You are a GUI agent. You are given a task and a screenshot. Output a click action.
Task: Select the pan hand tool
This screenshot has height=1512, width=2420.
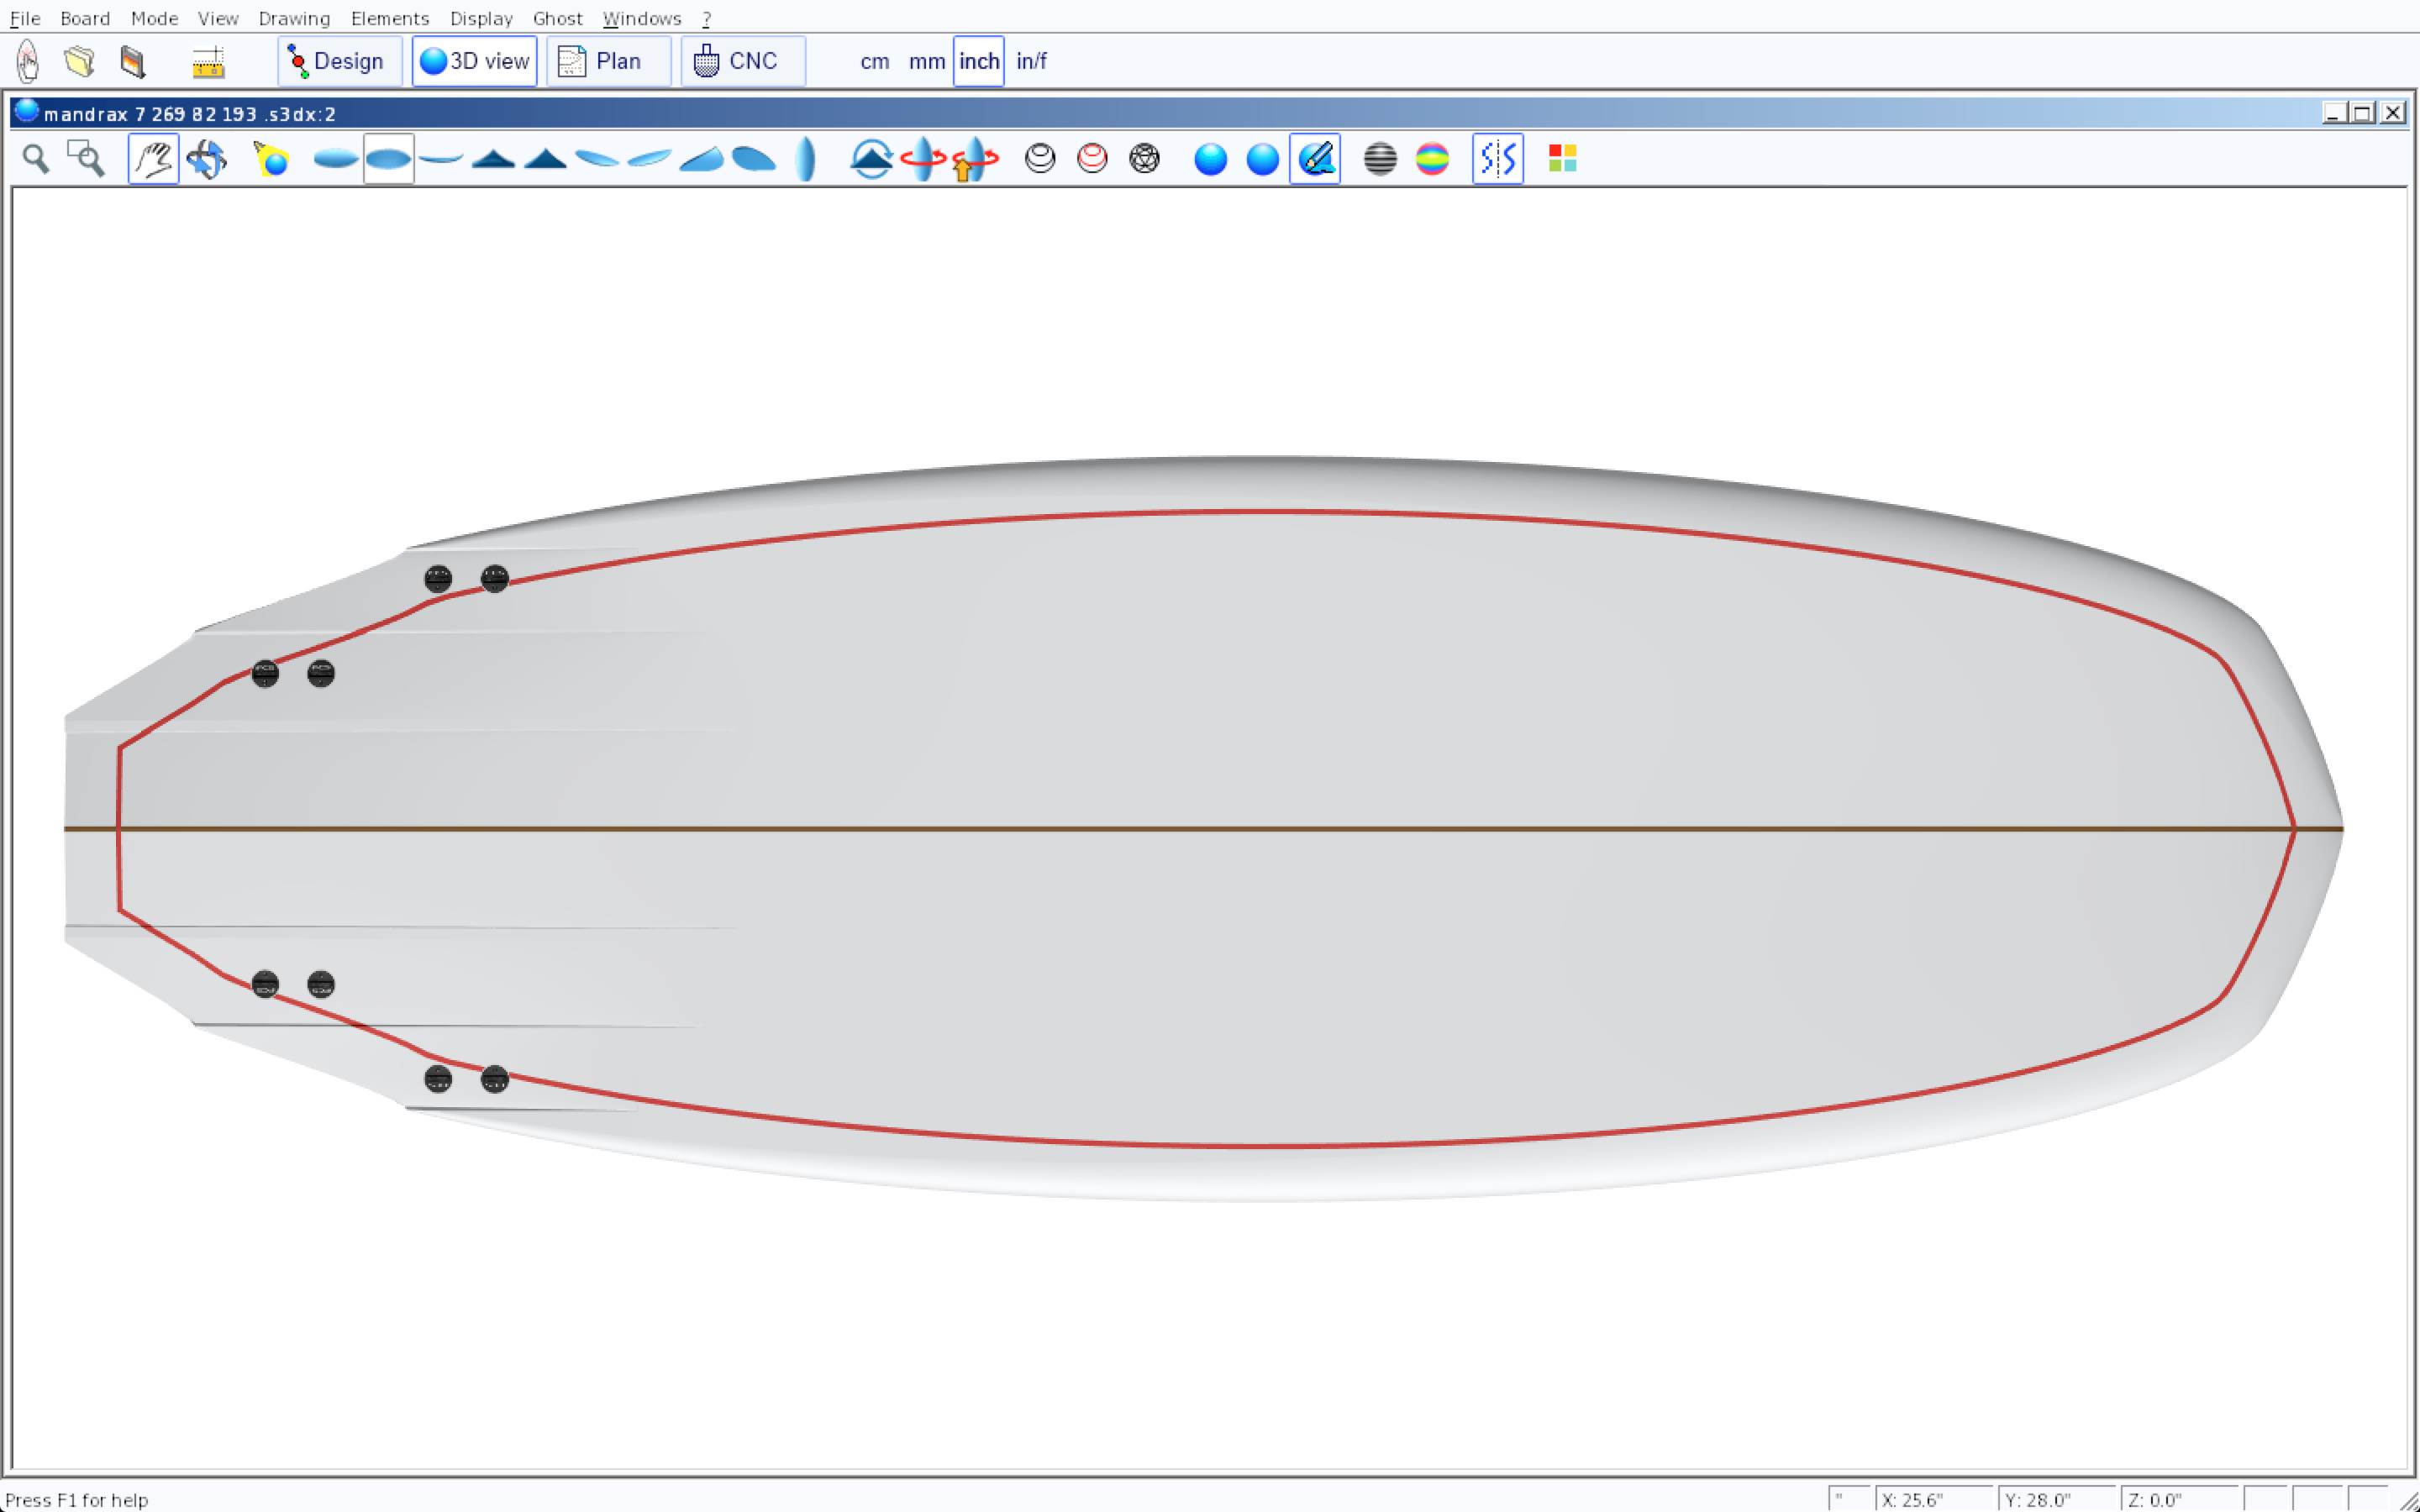[153, 159]
